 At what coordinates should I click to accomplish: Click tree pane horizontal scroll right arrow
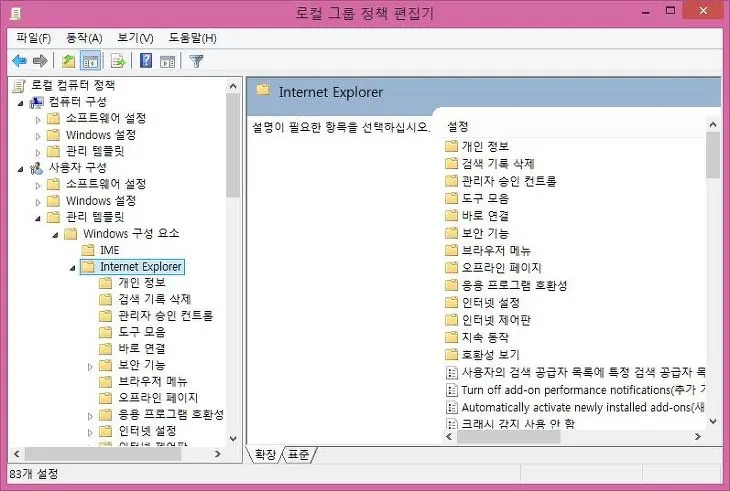[x=217, y=454]
